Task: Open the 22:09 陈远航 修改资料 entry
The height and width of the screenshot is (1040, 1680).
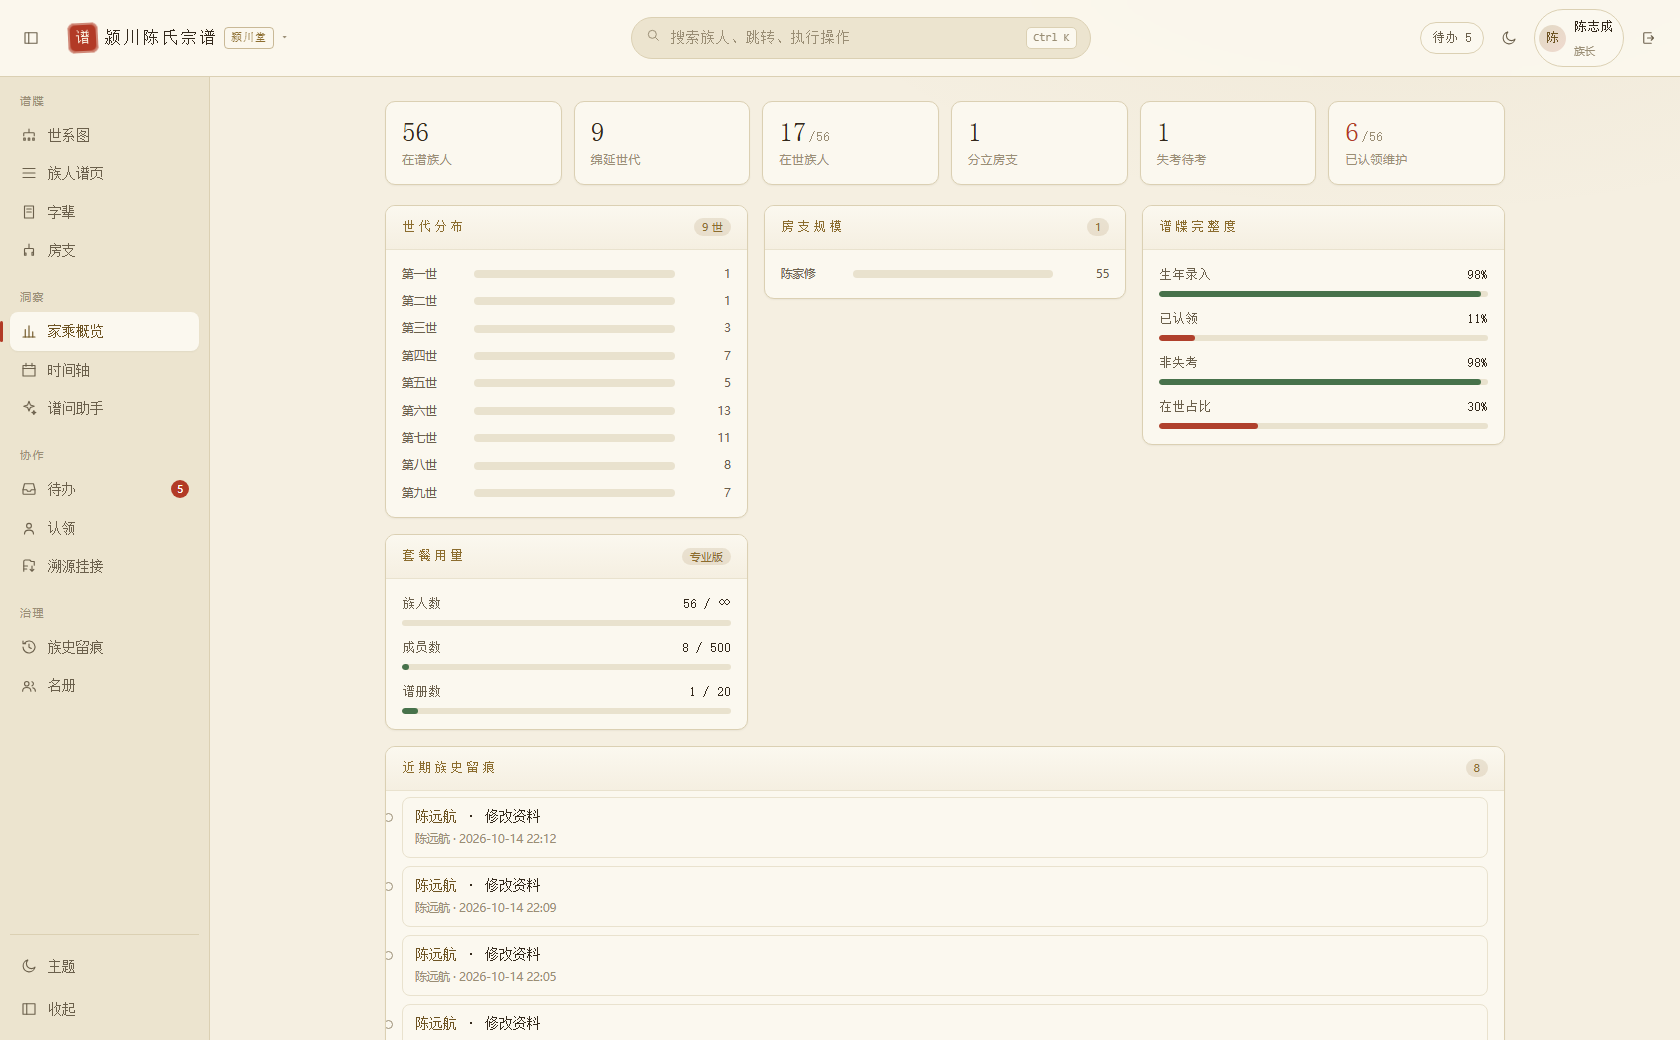Action: [x=944, y=896]
